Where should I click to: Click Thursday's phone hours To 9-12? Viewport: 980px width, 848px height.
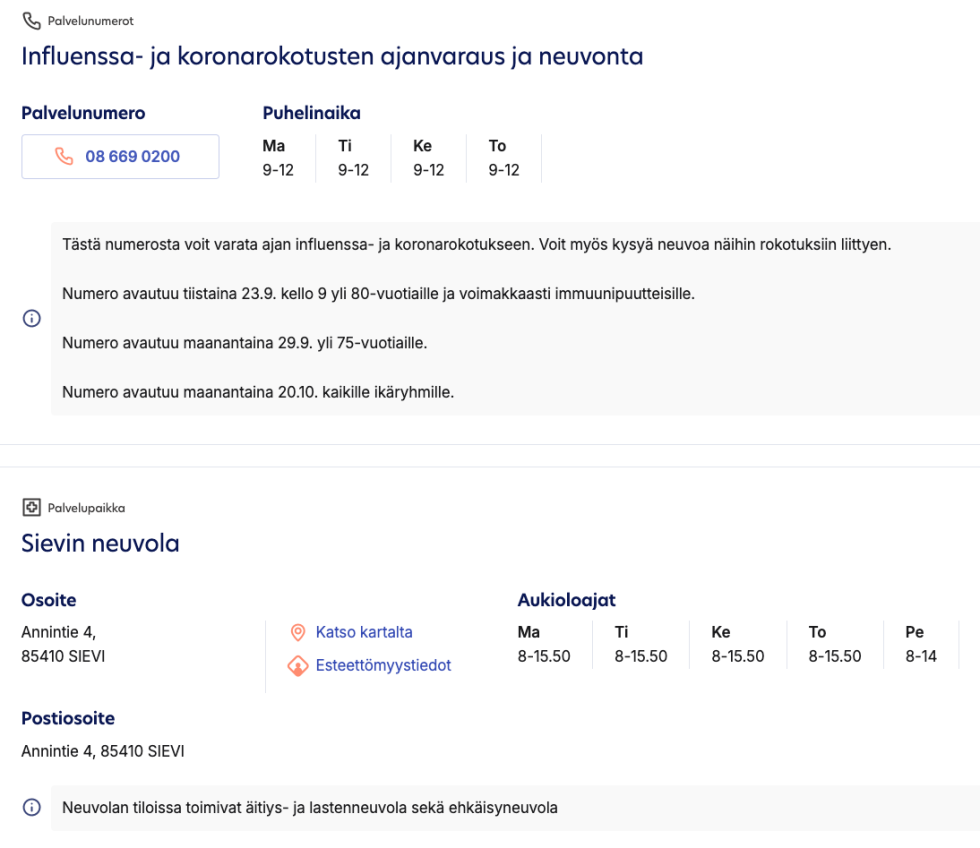tap(504, 158)
